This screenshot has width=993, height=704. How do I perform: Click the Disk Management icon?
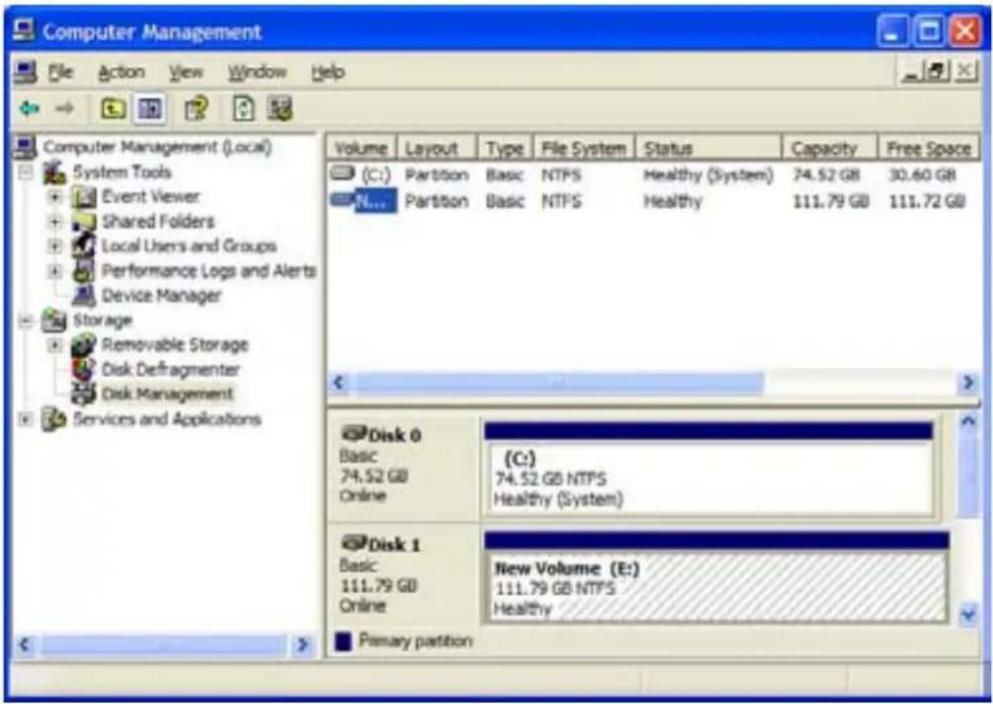(84, 394)
